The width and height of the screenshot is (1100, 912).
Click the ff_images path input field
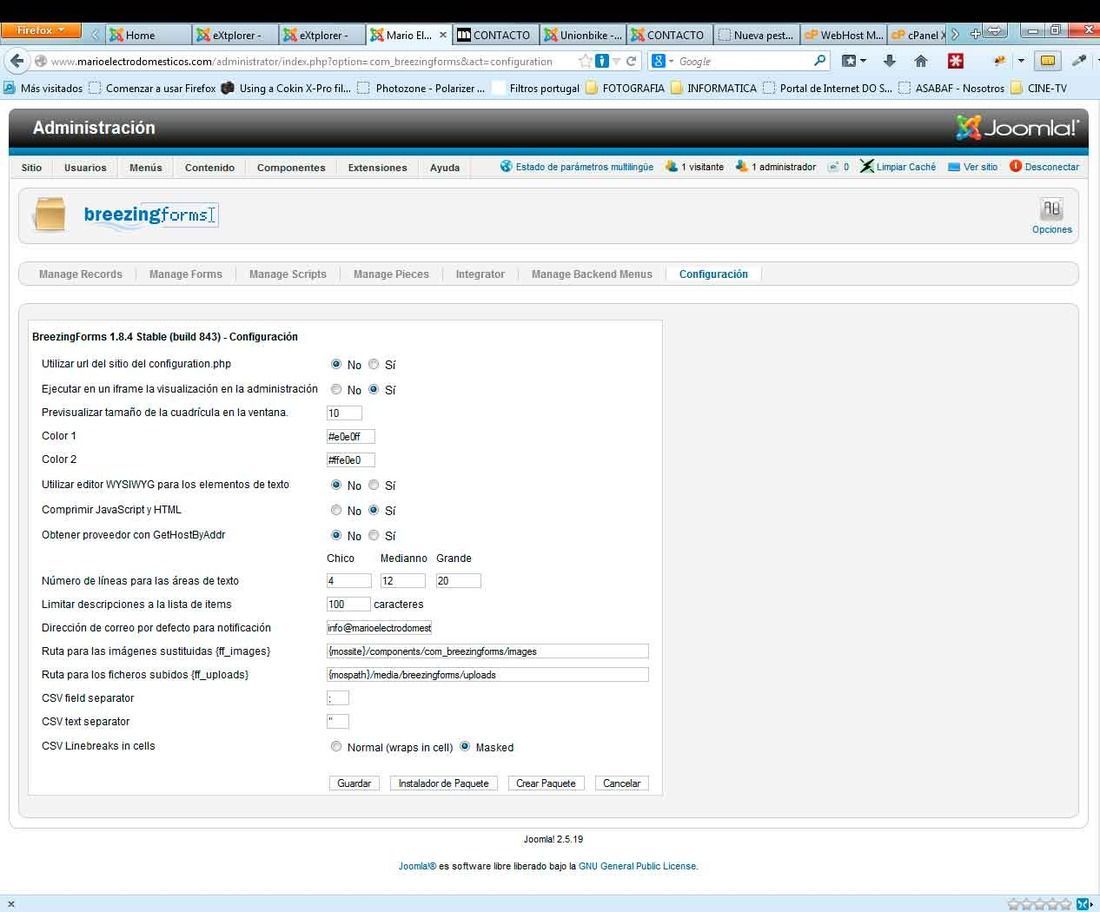tap(488, 651)
